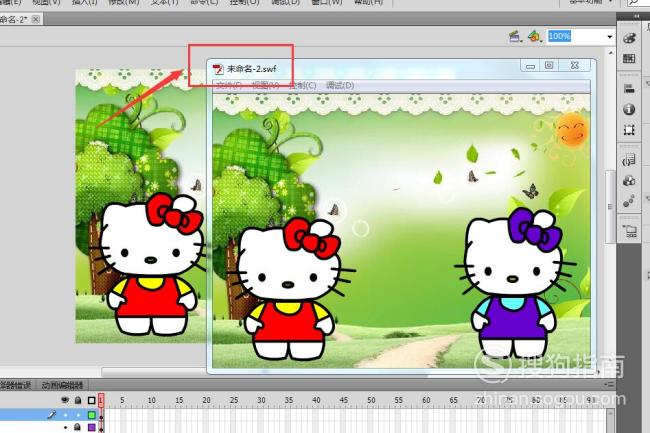Open the Debug menu in main menu bar

(285, 2)
